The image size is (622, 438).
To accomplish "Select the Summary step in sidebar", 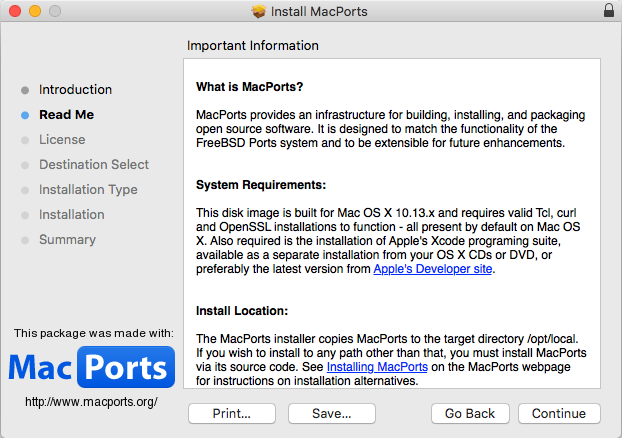I will (67, 239).
